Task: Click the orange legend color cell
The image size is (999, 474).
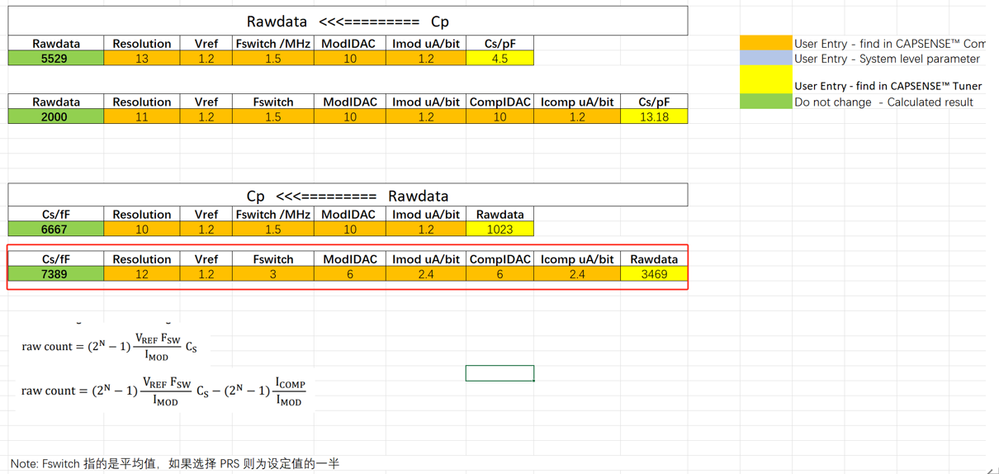Action: coord(766,43)
